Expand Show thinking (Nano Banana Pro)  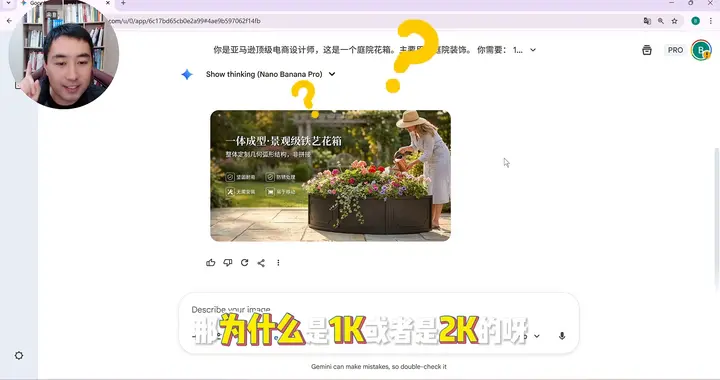[x=270, y=74]
